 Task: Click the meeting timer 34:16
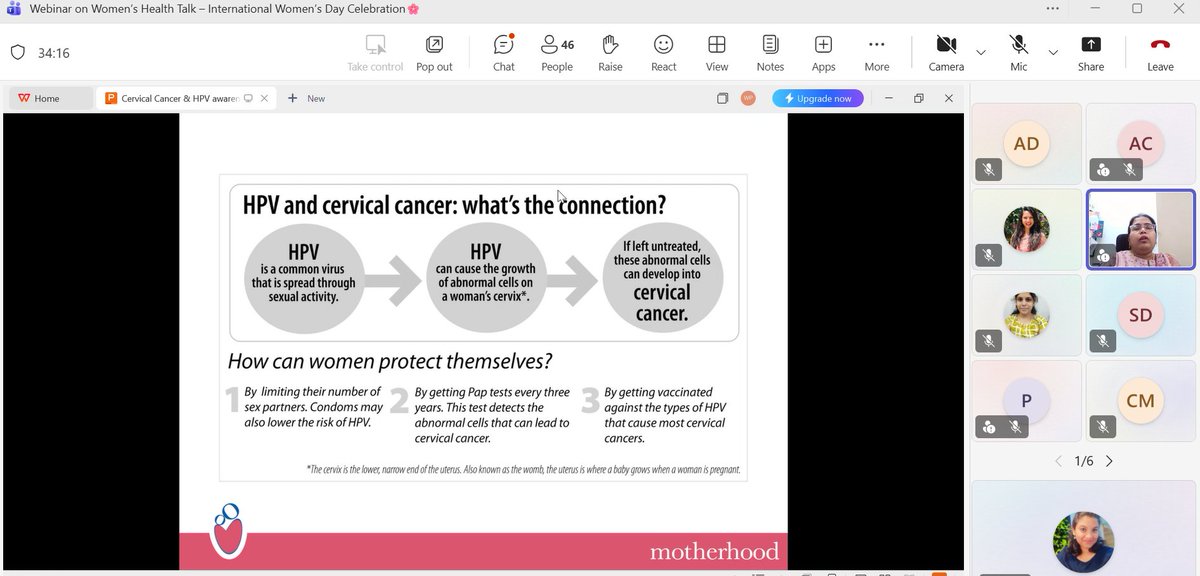tap(54, 53)
